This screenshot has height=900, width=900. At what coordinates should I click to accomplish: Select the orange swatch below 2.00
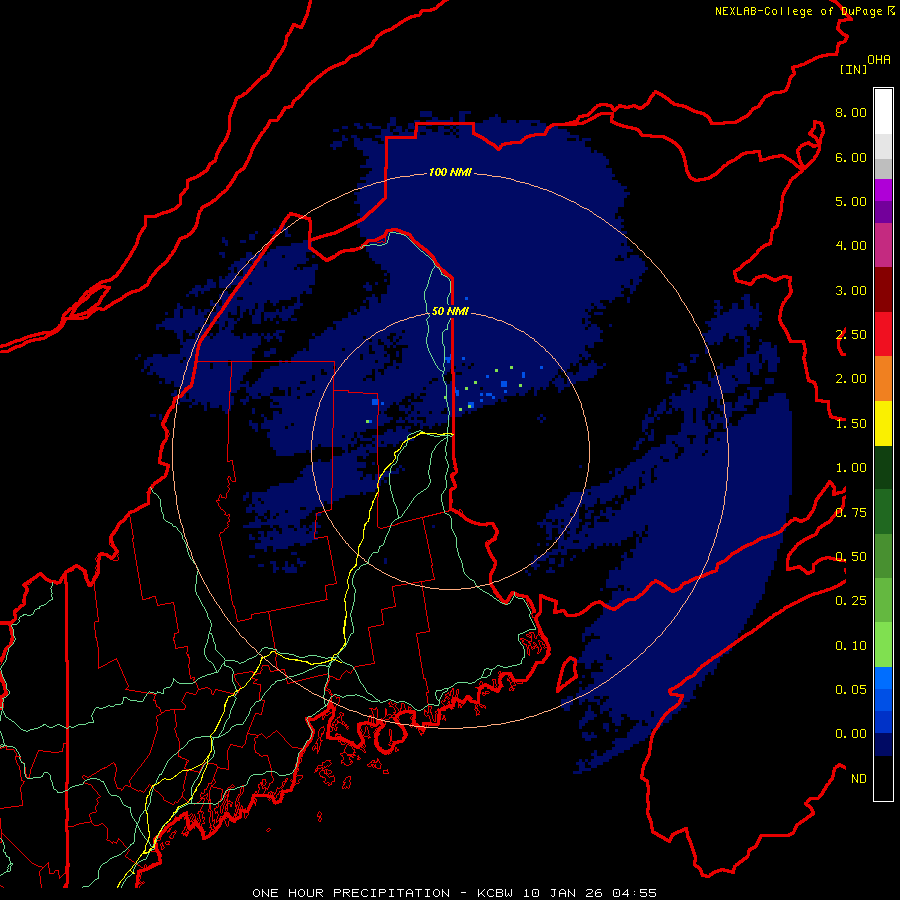(883, 379)
